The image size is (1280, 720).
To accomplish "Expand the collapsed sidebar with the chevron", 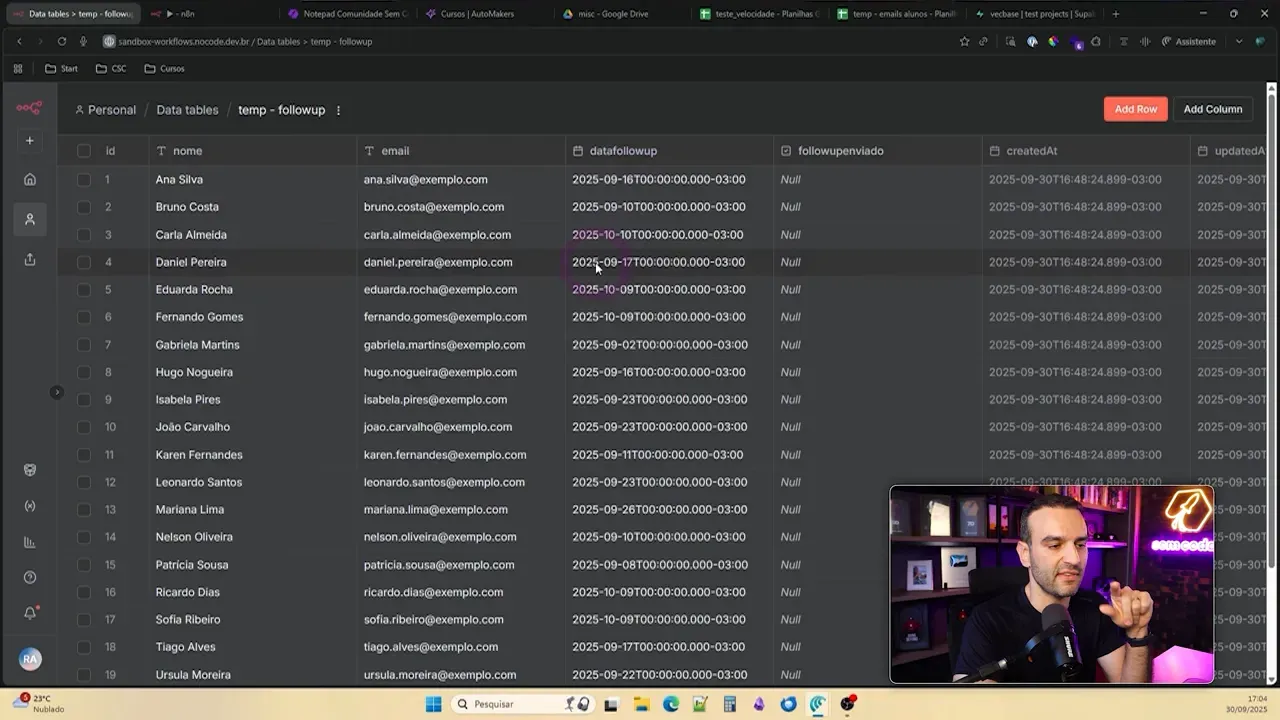I will (57, 392).
